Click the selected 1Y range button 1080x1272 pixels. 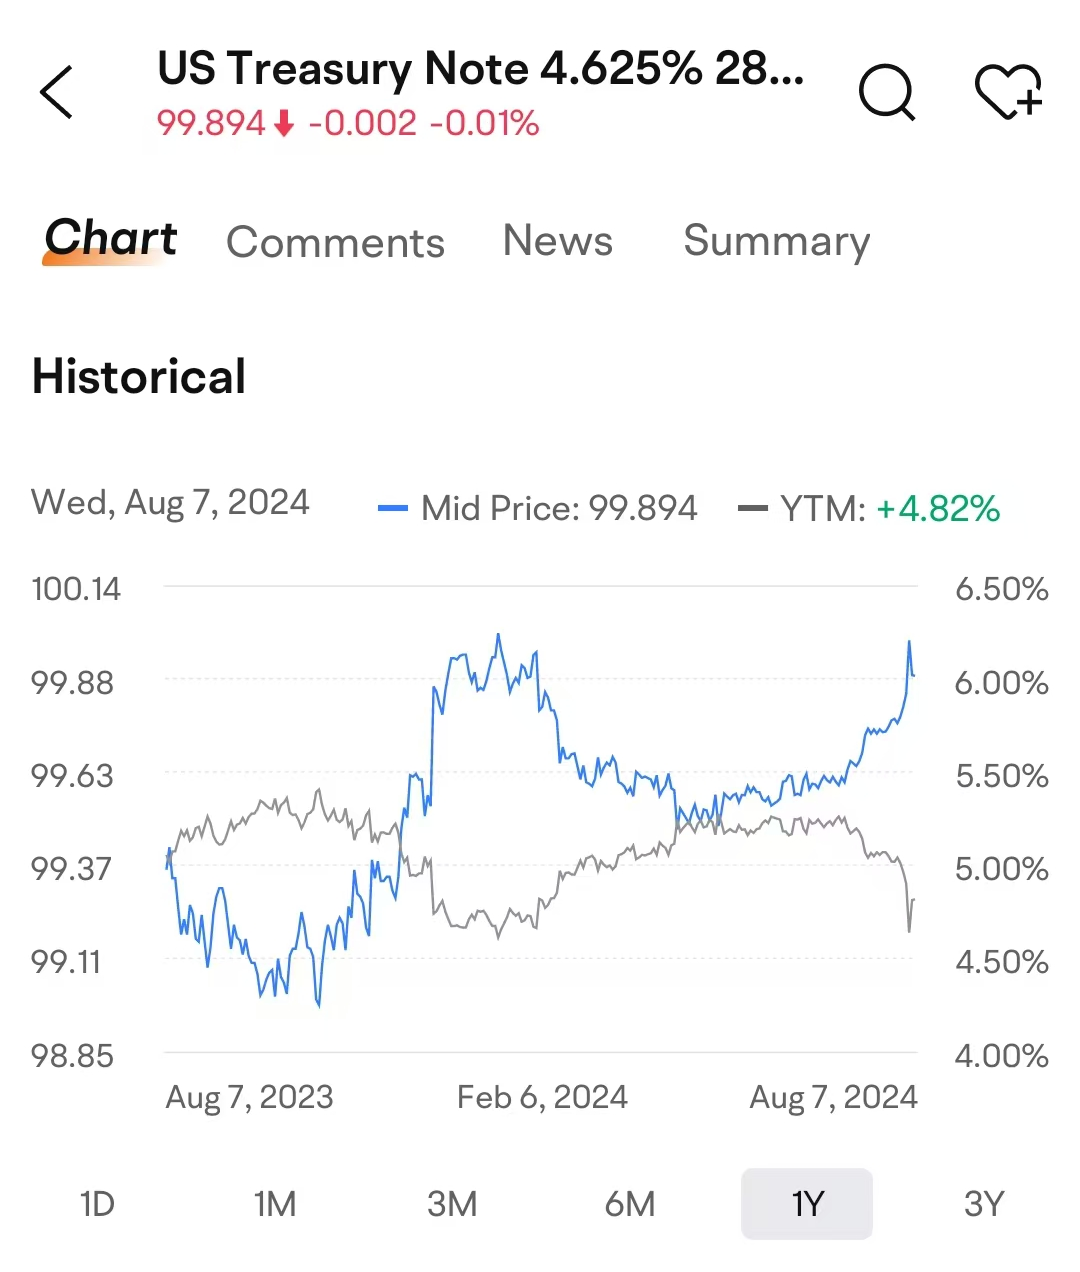[807, 1204]
